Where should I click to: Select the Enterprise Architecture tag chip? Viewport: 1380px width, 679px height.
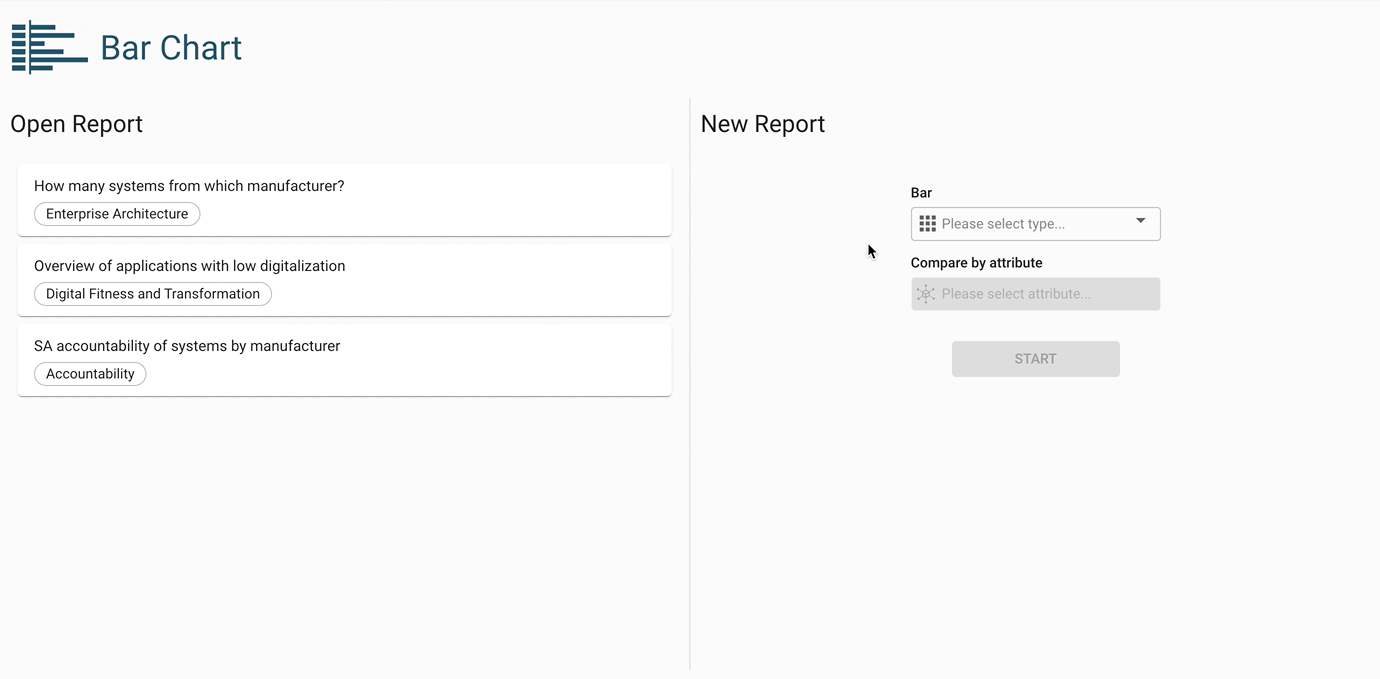point(117,214)
